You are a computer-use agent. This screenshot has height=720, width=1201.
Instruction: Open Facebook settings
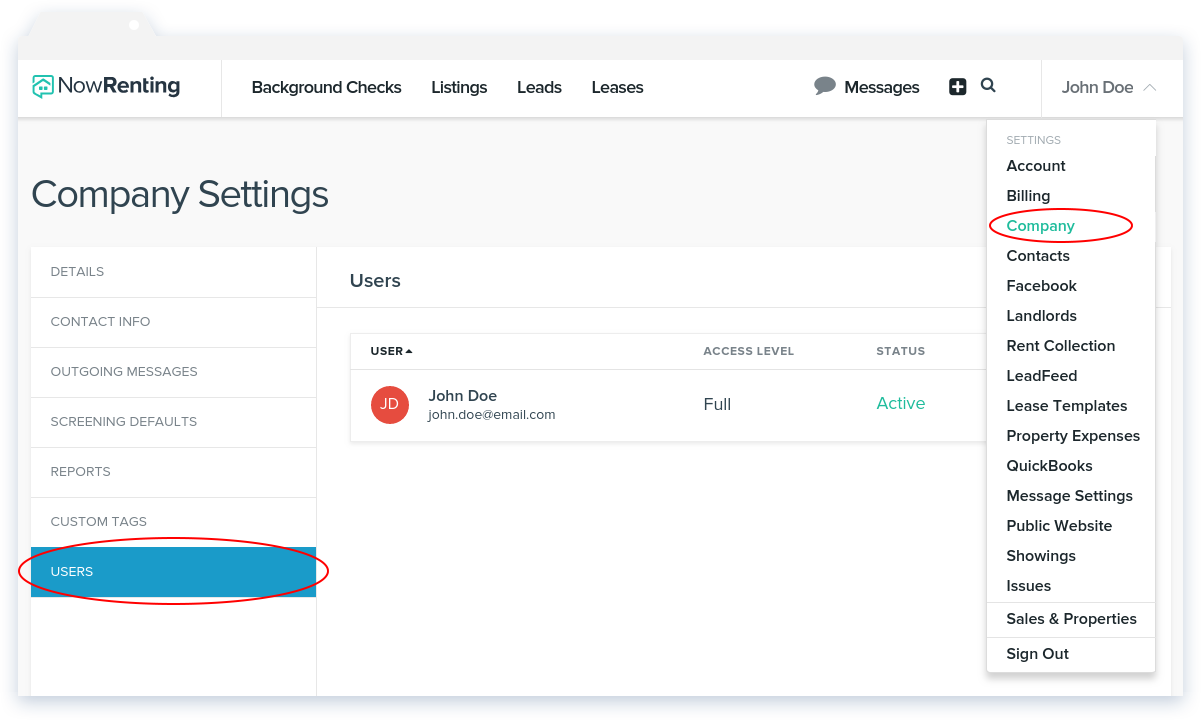tap(1041, 286)
